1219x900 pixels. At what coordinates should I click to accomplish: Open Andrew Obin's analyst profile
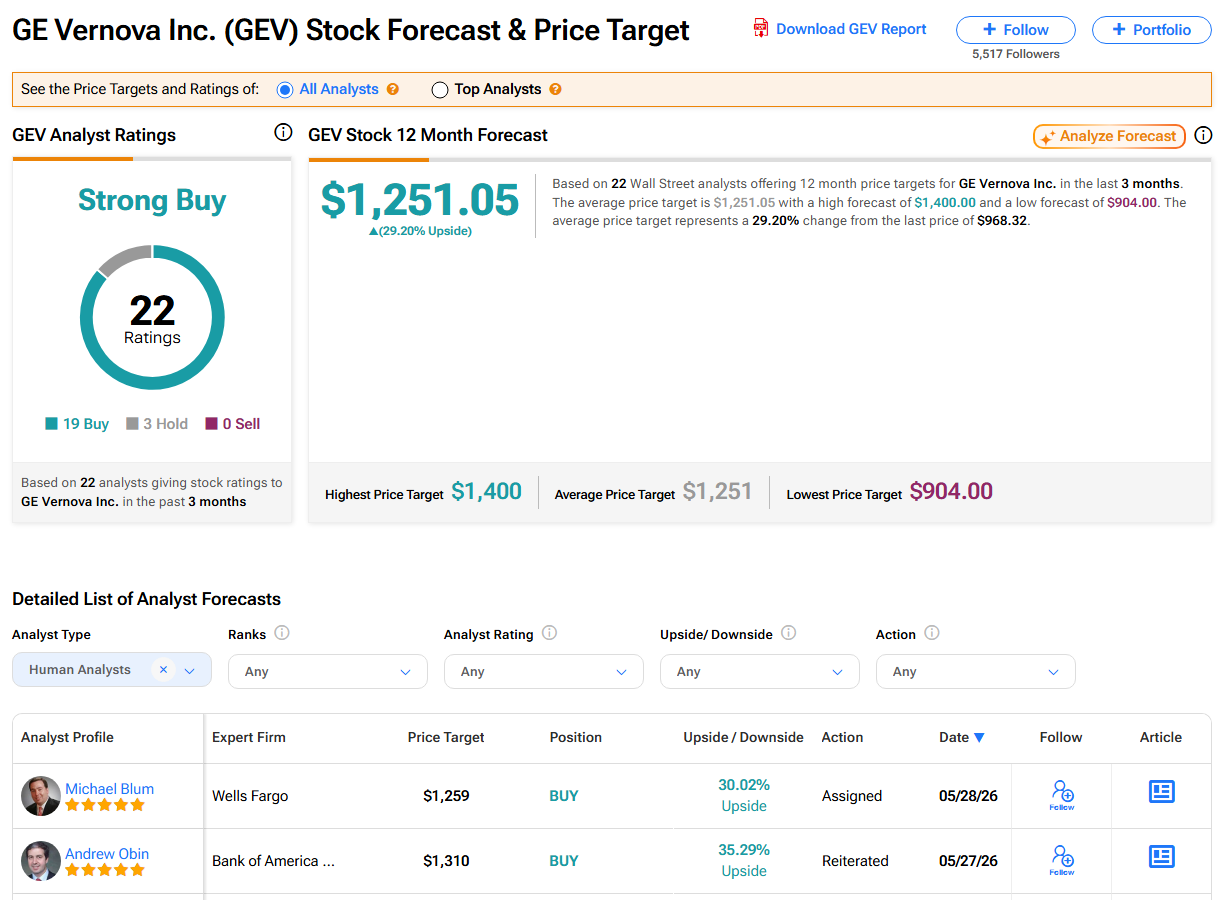coord(107,854)
